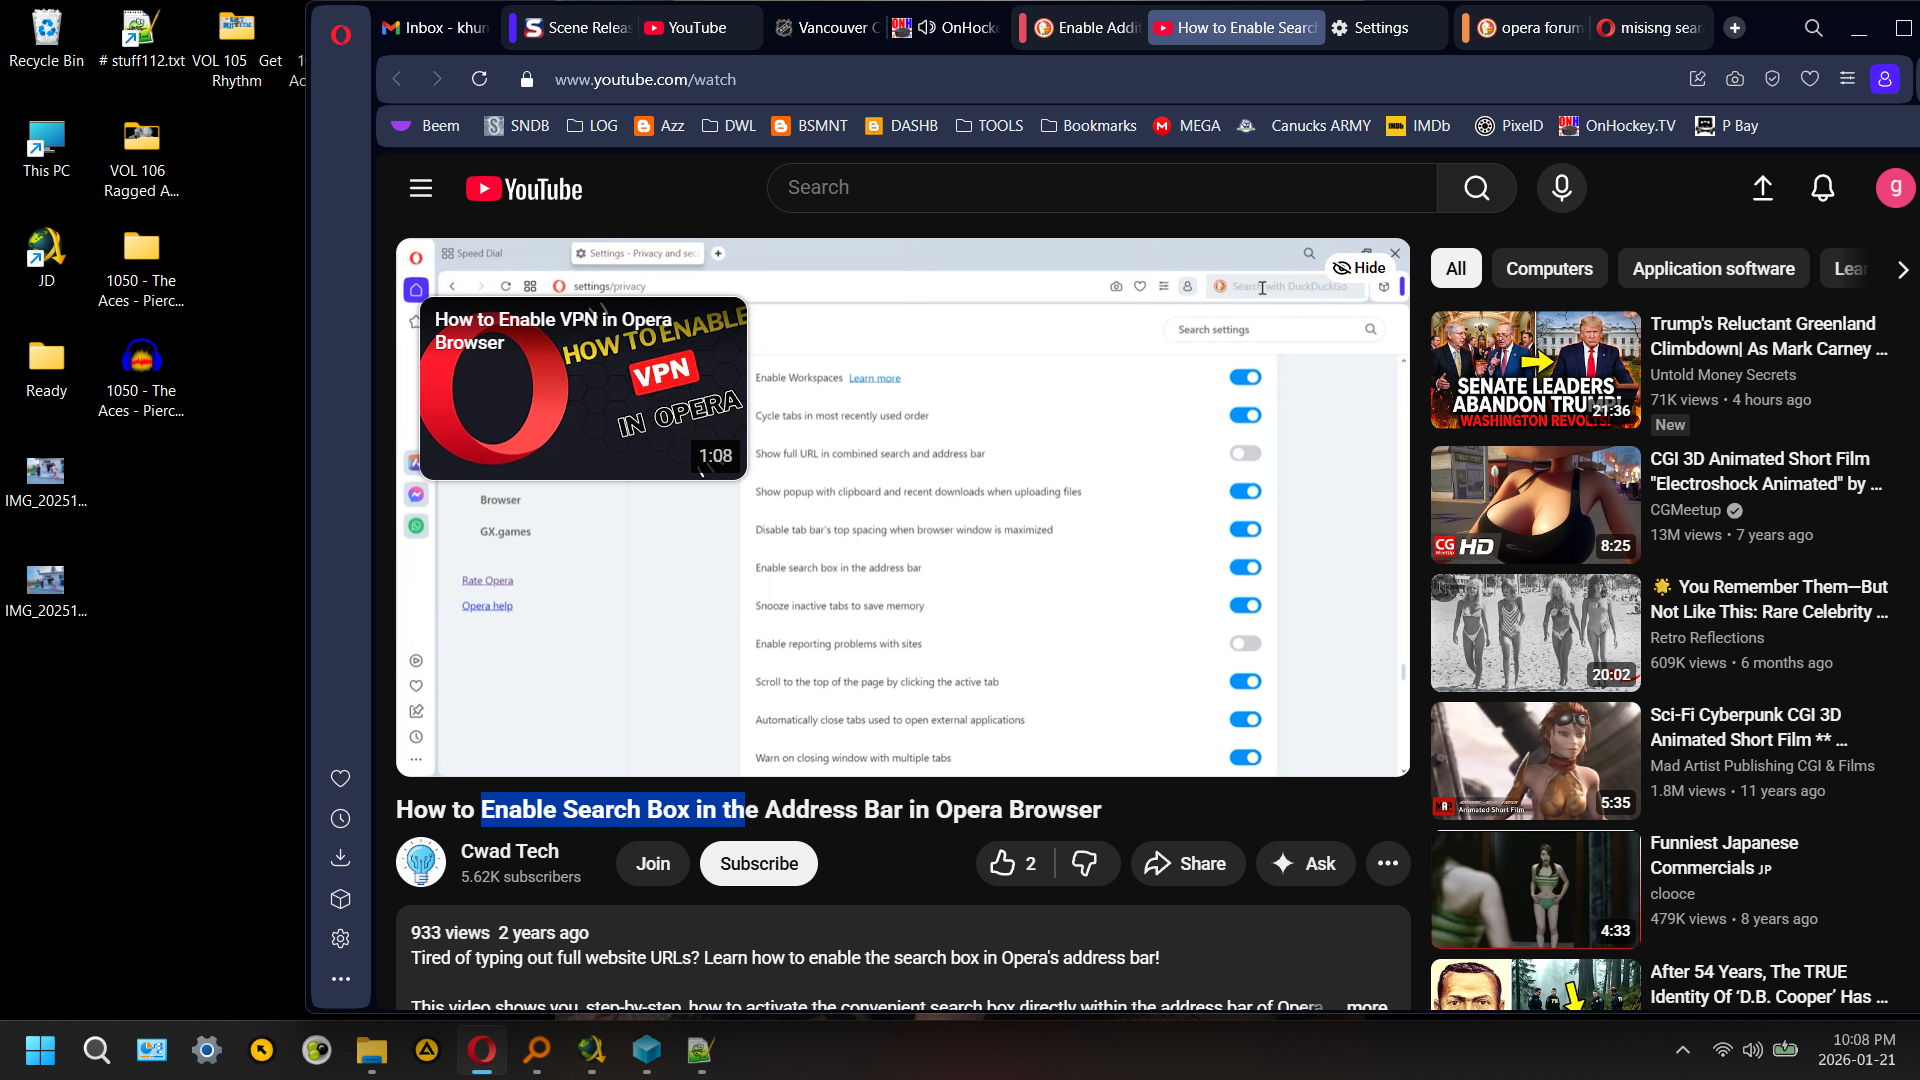
Task: Click the Share button
Action: click(x=1186, y=864)
